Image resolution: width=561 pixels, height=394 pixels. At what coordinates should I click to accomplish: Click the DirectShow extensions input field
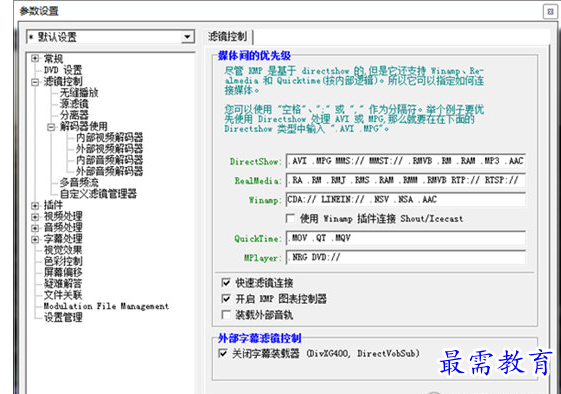coord(406,161)
